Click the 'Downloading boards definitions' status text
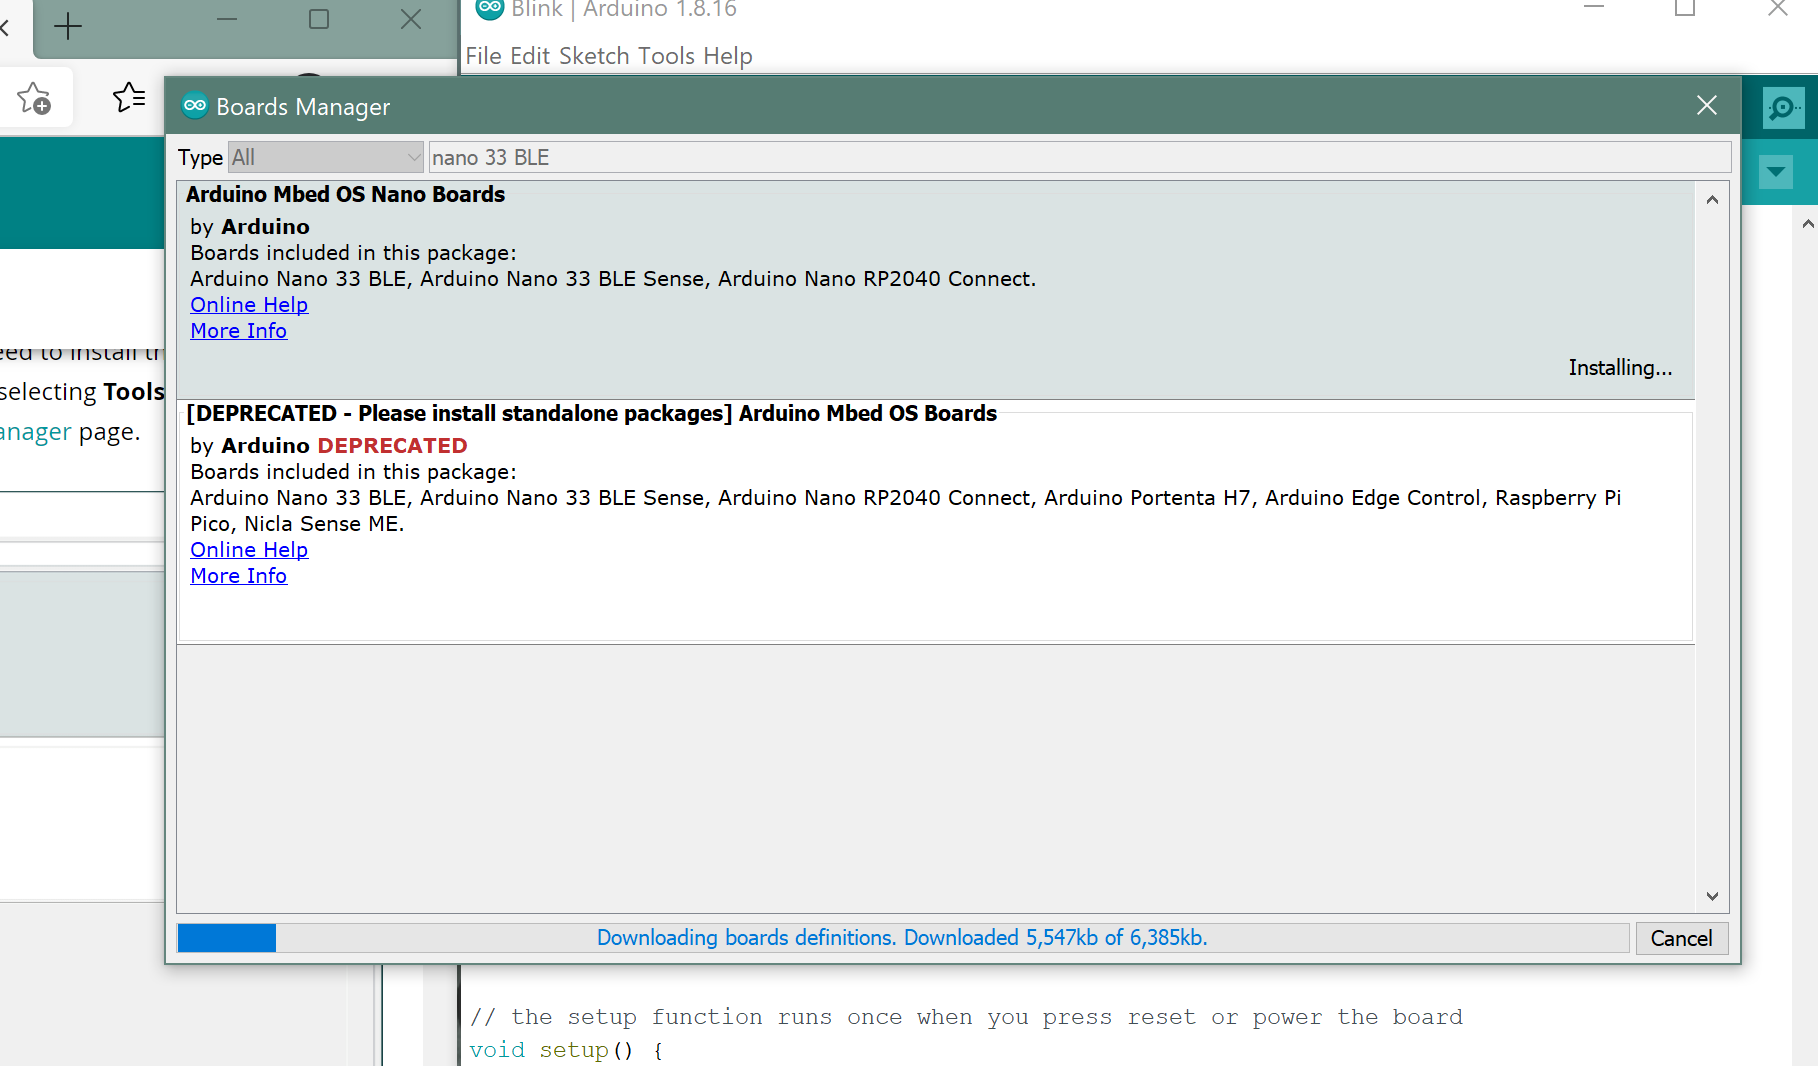The width and height of the screenshot is (1818, 1066). pyautogui.click(x=902, y=938)
